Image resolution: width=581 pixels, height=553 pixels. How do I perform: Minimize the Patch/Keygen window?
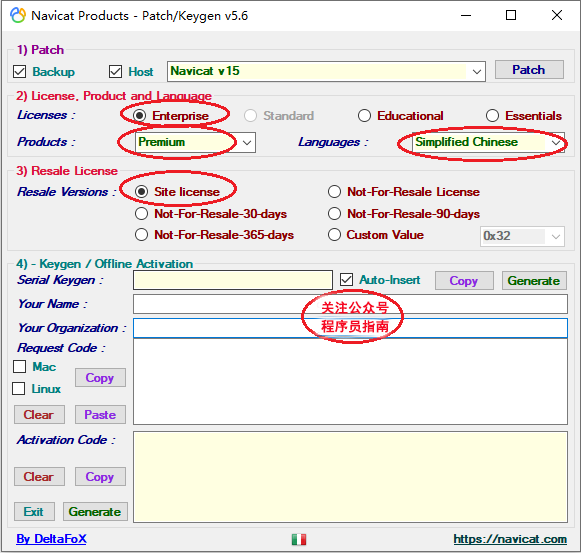(x=466, y=16)
